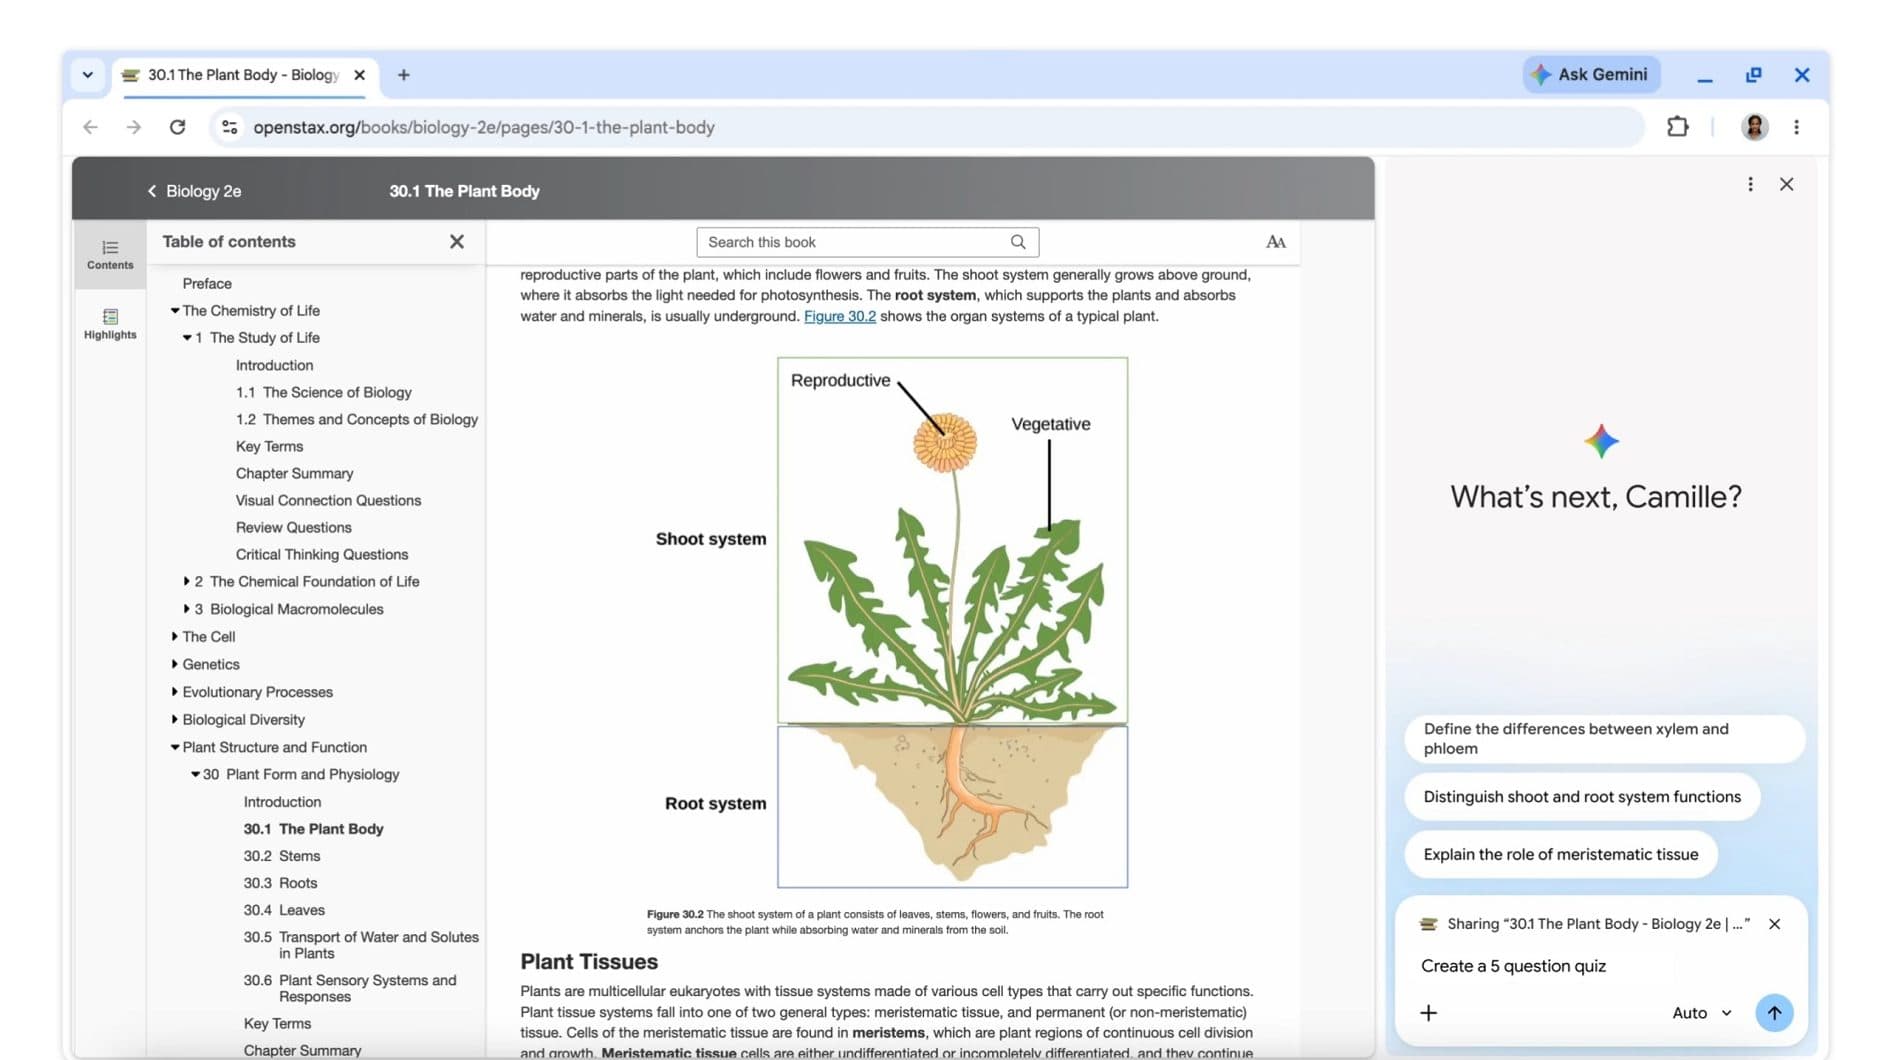Image resolution: width=1888 pixels, height=1060 pixels.
Task: Click the browser forward arrow
Action: coord(133,127)
